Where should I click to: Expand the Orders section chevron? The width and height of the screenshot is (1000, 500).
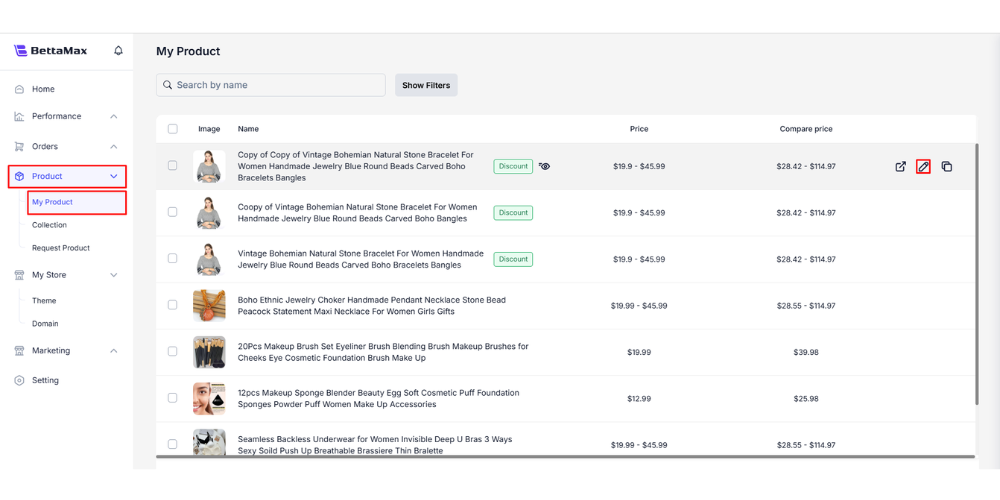114,146
